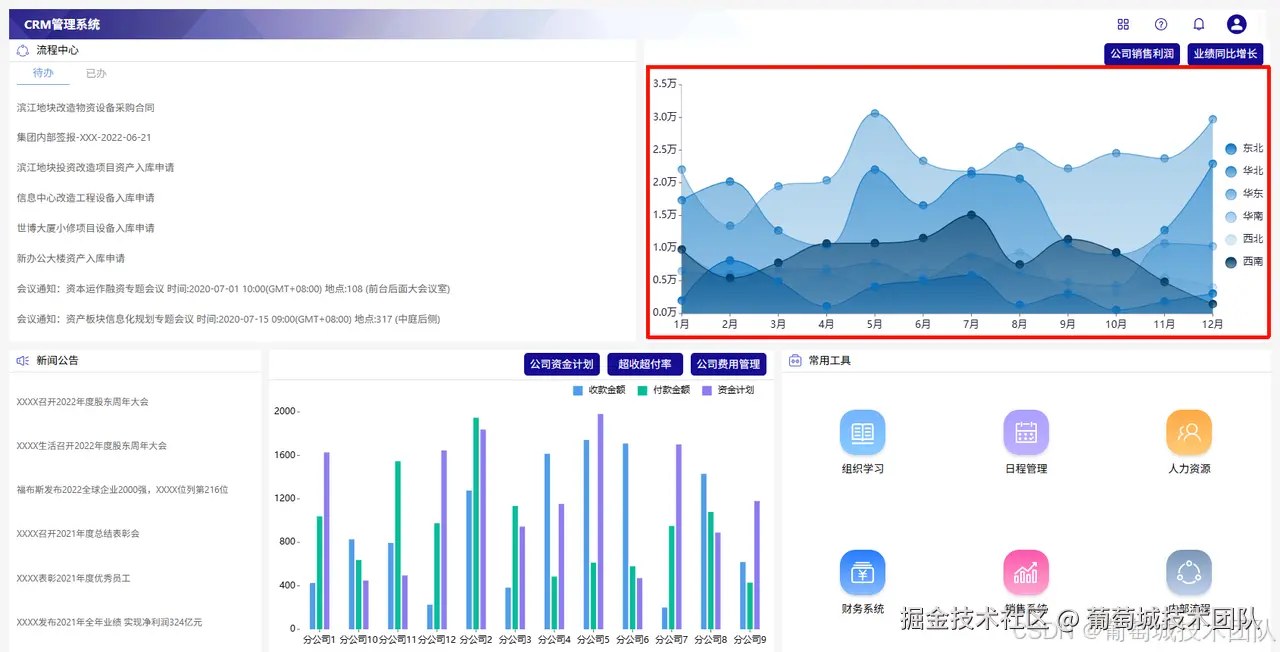Open 信息中心改造工程设备入库申请 item
Screen dimensions: 1280x652
tap(86, 198)
